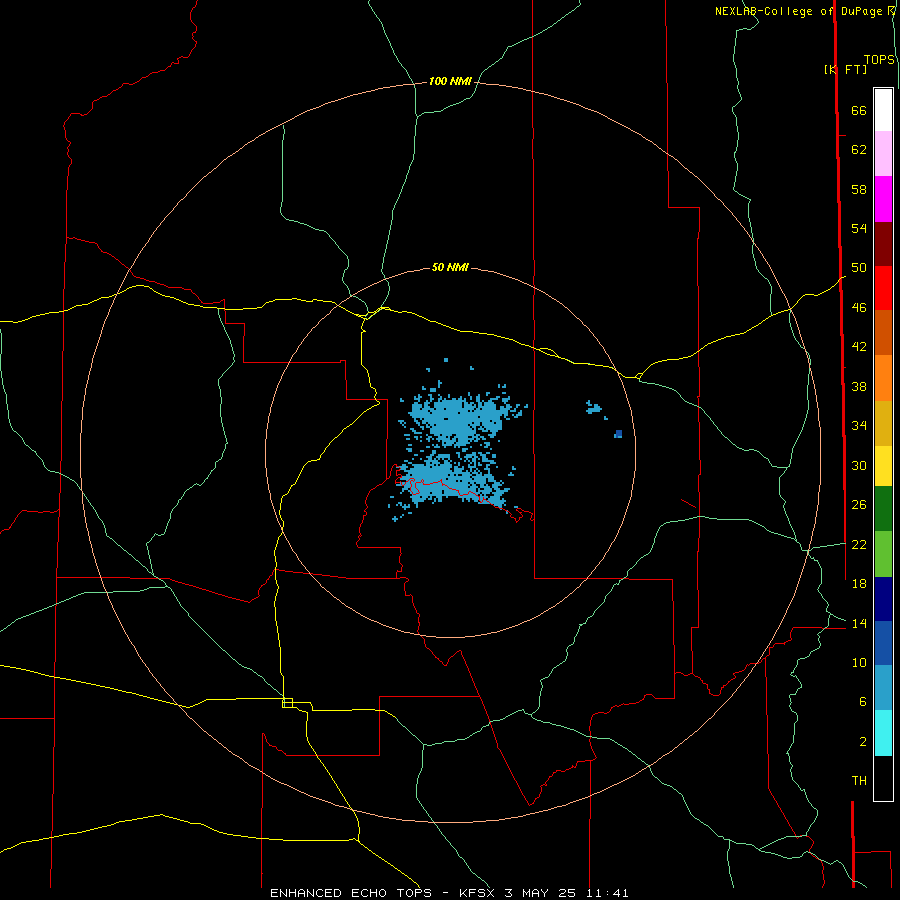Viewport: 900px width, 900px height.
Task: Click the TOPS legend heading
Action: pos(879,60)
